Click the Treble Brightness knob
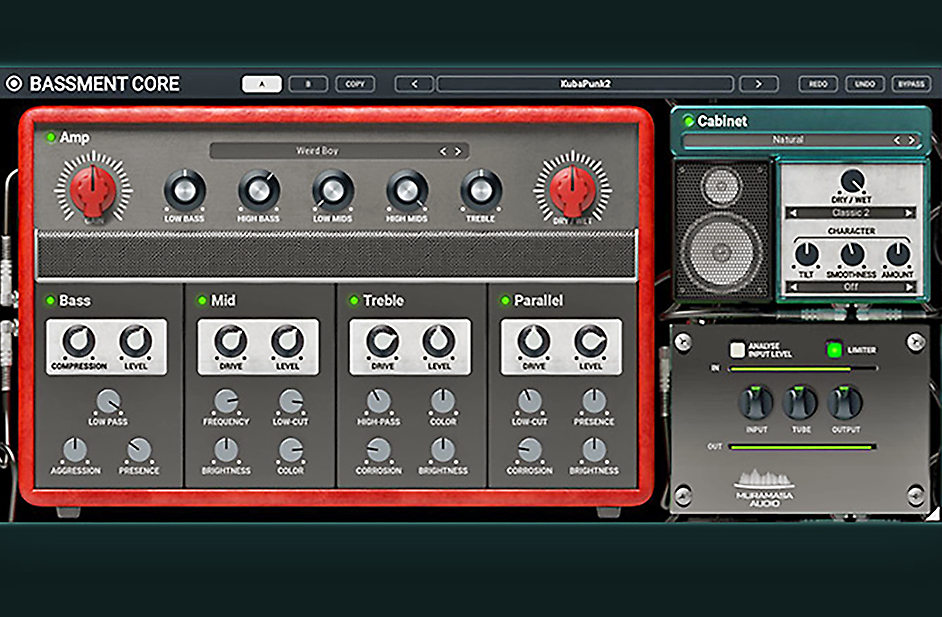 point(443,450)
